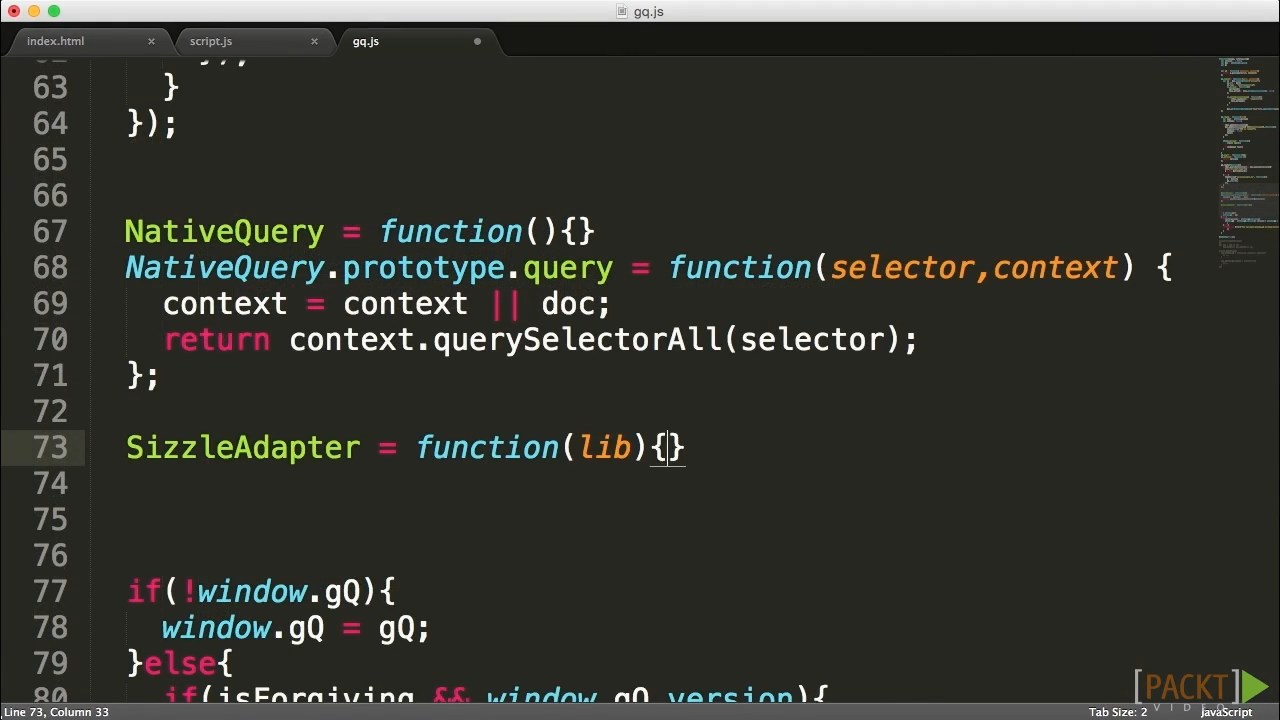Close the index.html tab

[151, 41]
